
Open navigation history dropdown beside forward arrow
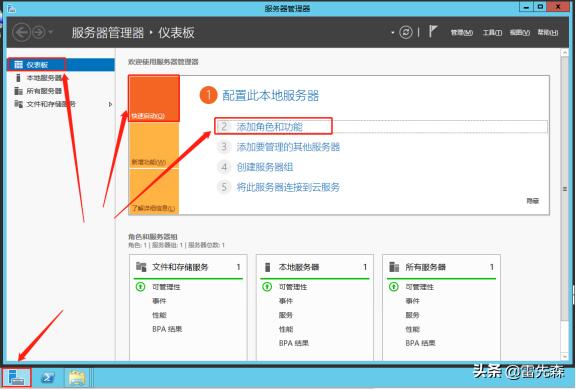[x=51, y=33]
